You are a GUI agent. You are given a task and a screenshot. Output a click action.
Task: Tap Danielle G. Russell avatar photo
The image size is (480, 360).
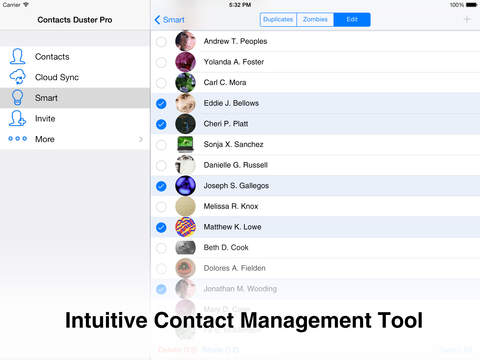(x=185, y=165)
